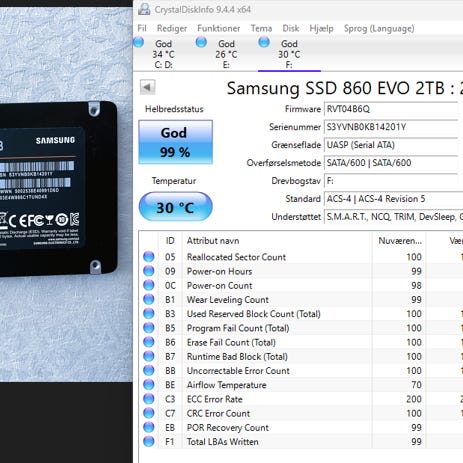Click the health orb for C: D: disk
This screenshot has height=463, width=463.
click(138, 42)
